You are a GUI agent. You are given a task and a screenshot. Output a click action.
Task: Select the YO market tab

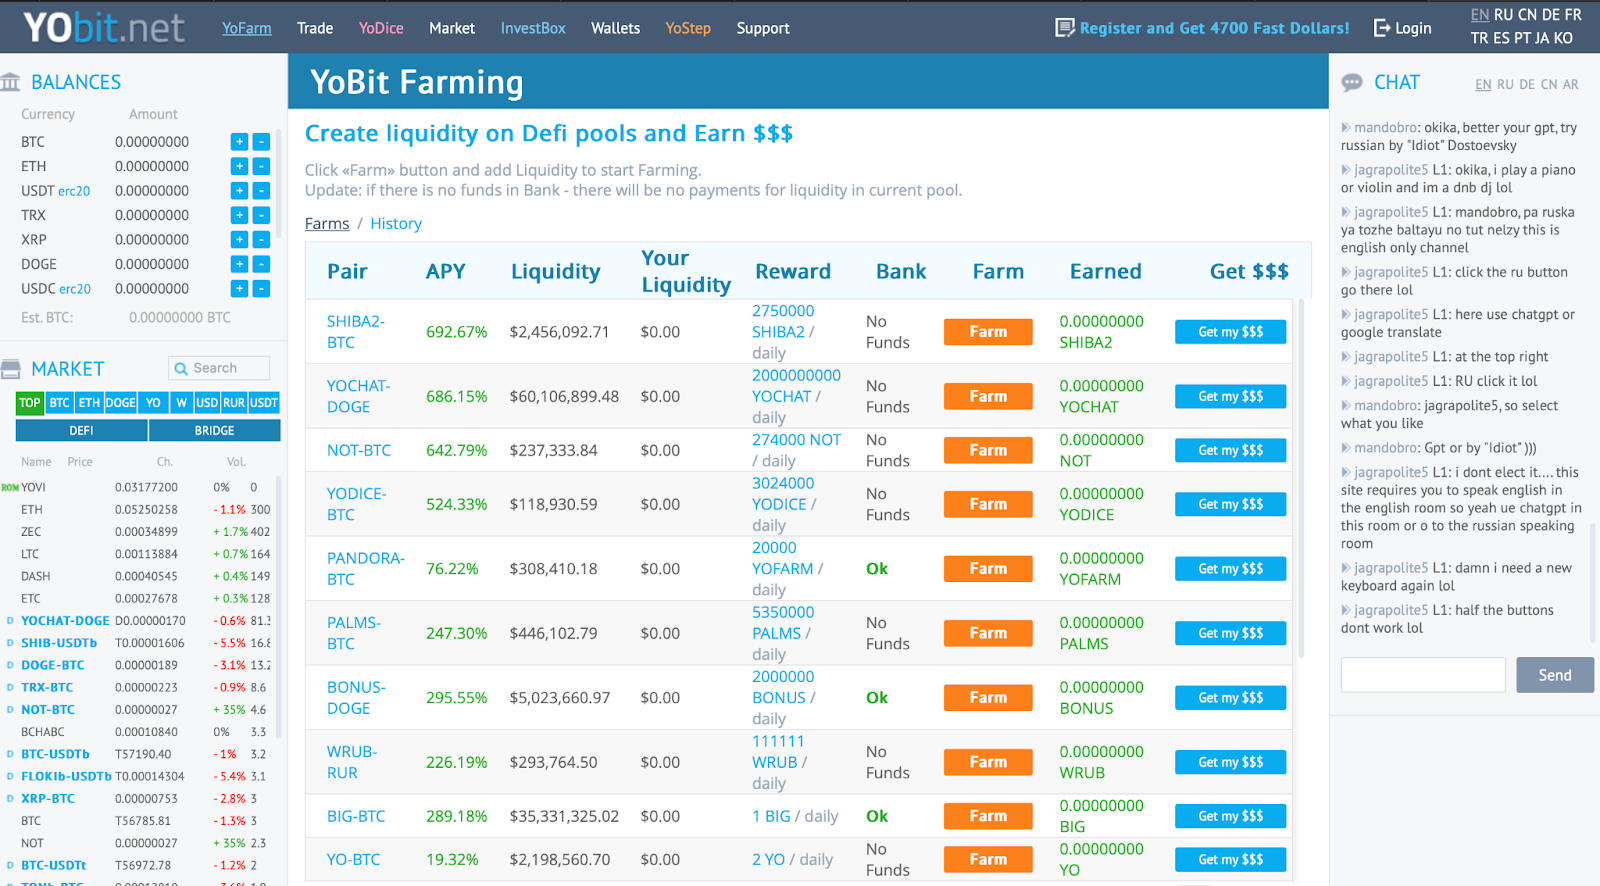coord(153,403)
